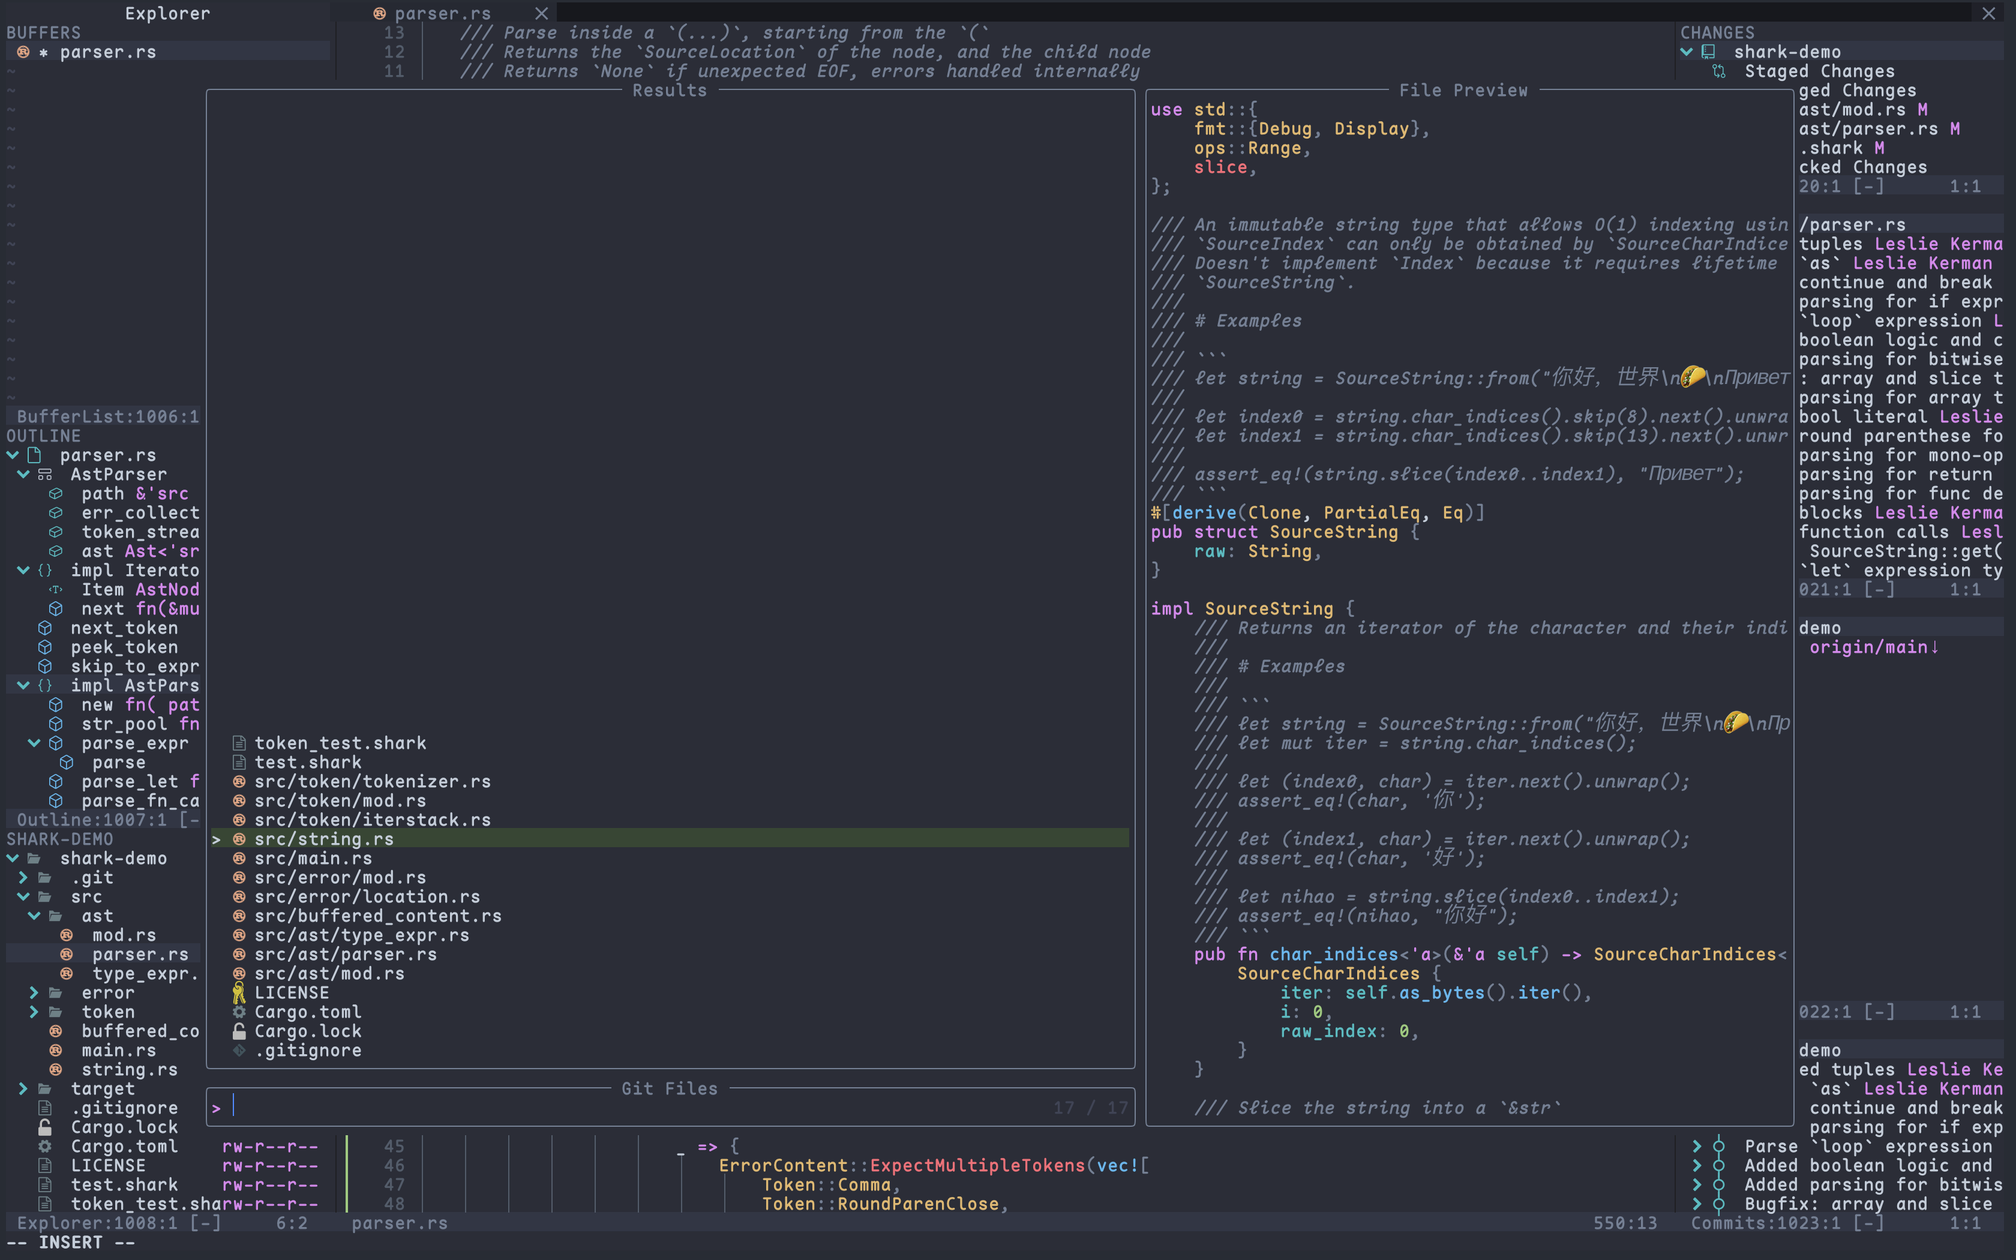Click the commit node icon for Parse loop expression
The width and height of the screenshot is (2016, 1260).
[1719, 1146]
